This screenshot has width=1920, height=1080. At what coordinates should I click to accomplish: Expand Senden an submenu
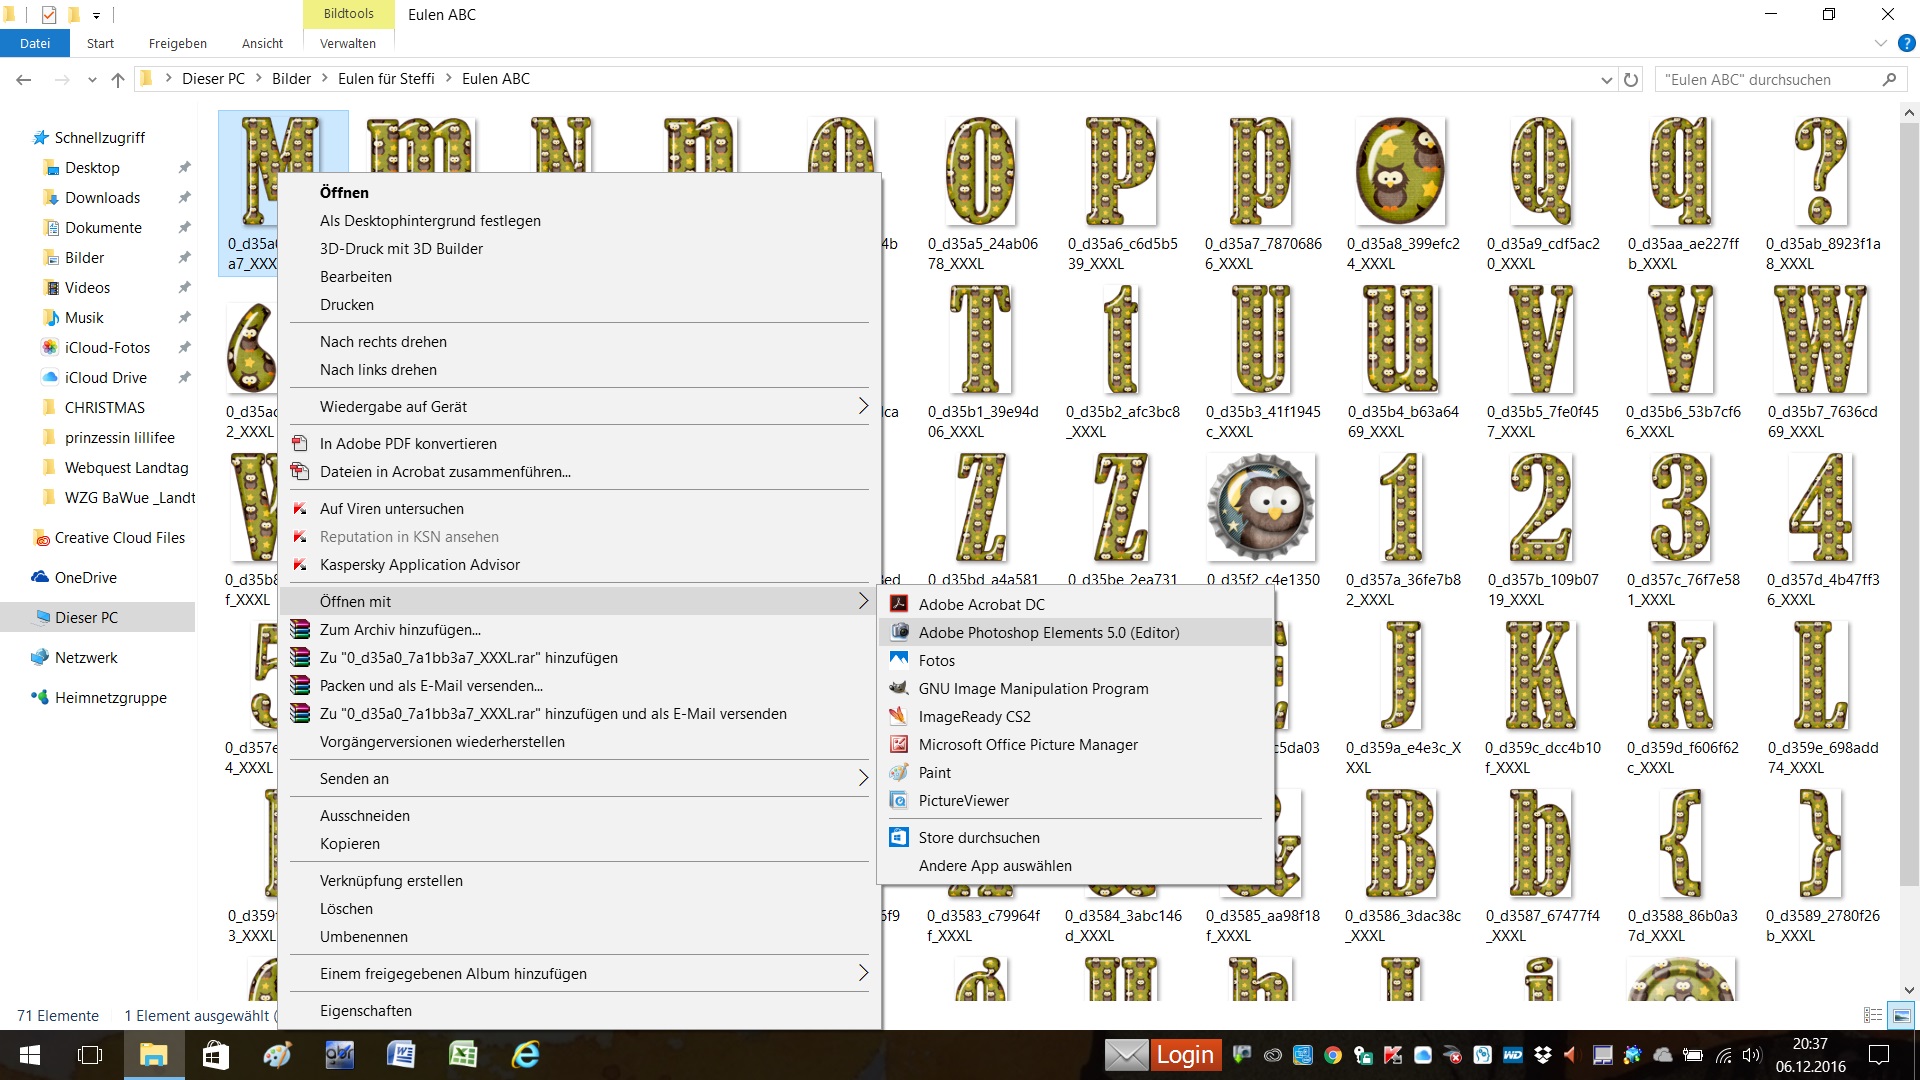pos(579,778)
